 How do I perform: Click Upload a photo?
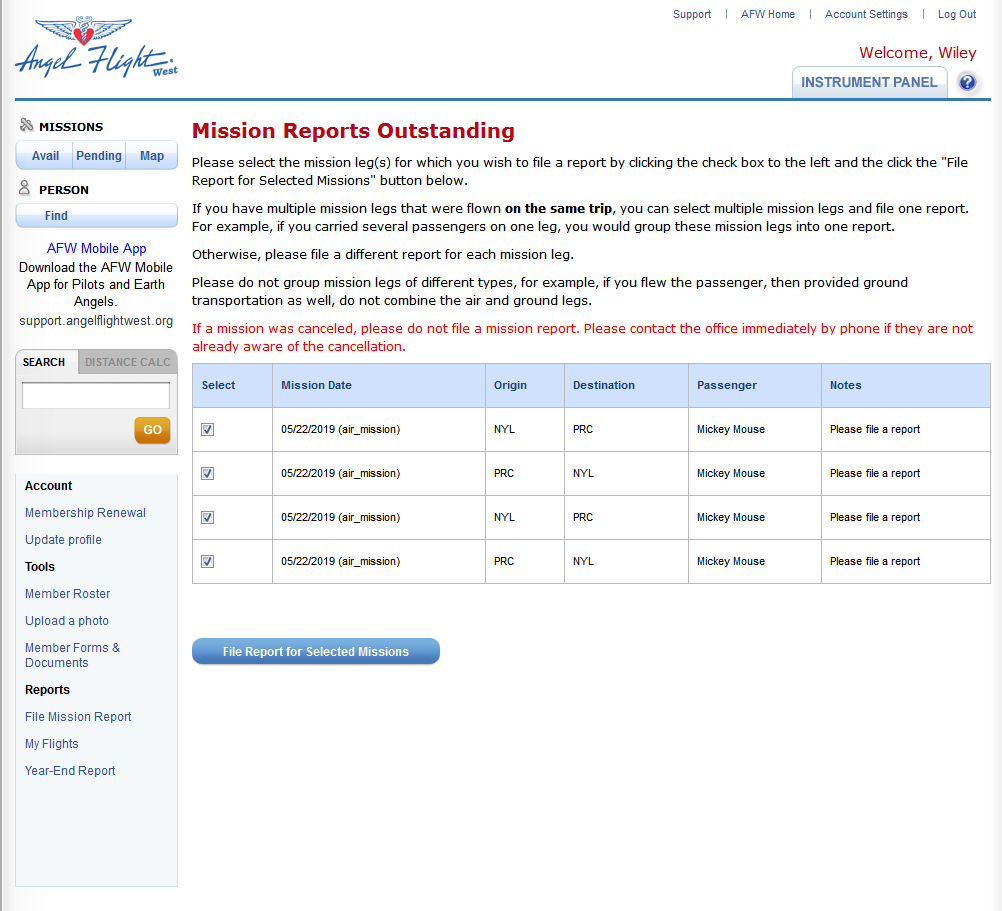tap(67, 621)
